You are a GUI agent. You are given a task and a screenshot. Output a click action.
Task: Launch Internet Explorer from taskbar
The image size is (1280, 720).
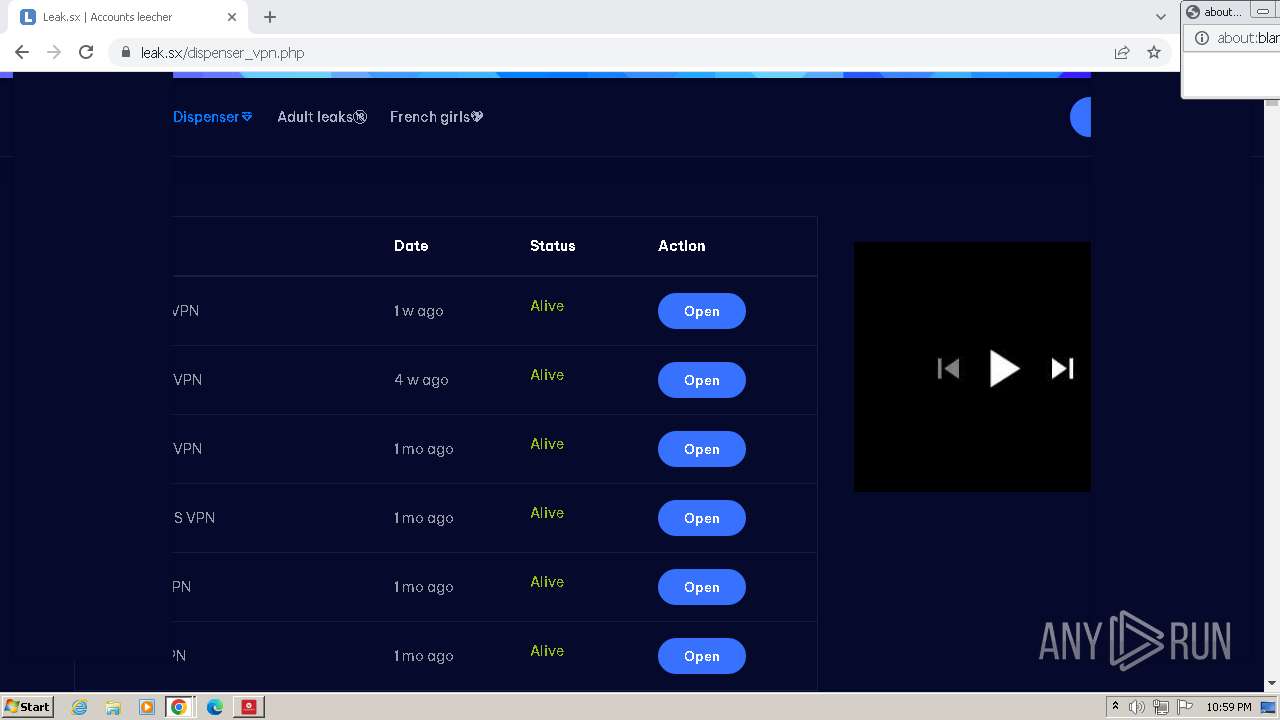(x=80, y=707)
